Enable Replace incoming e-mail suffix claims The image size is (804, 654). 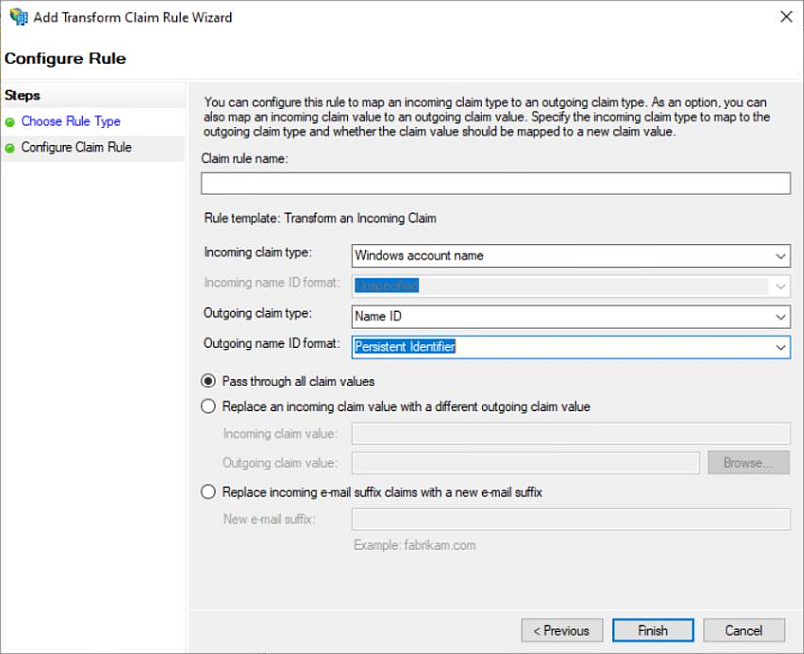(x=208, y=491)
